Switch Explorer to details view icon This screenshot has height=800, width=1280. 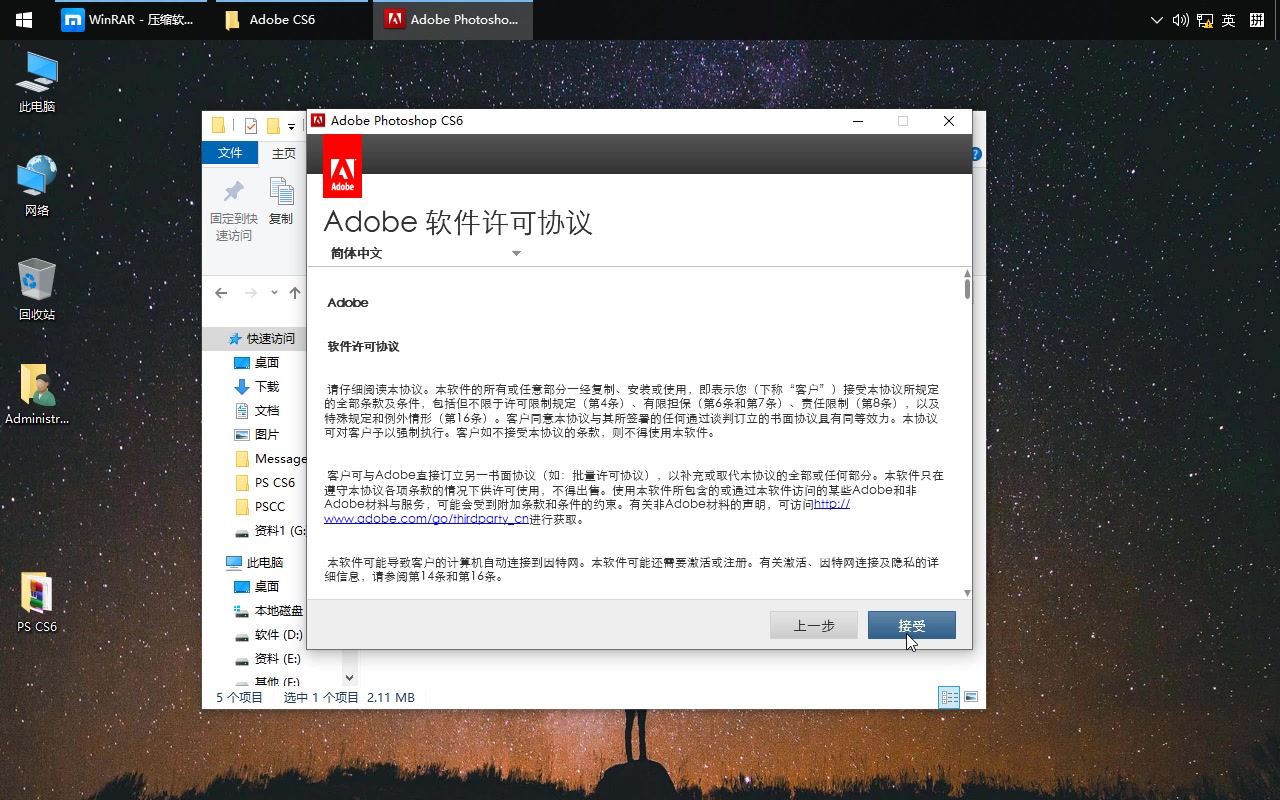click(x=949, y=697)
